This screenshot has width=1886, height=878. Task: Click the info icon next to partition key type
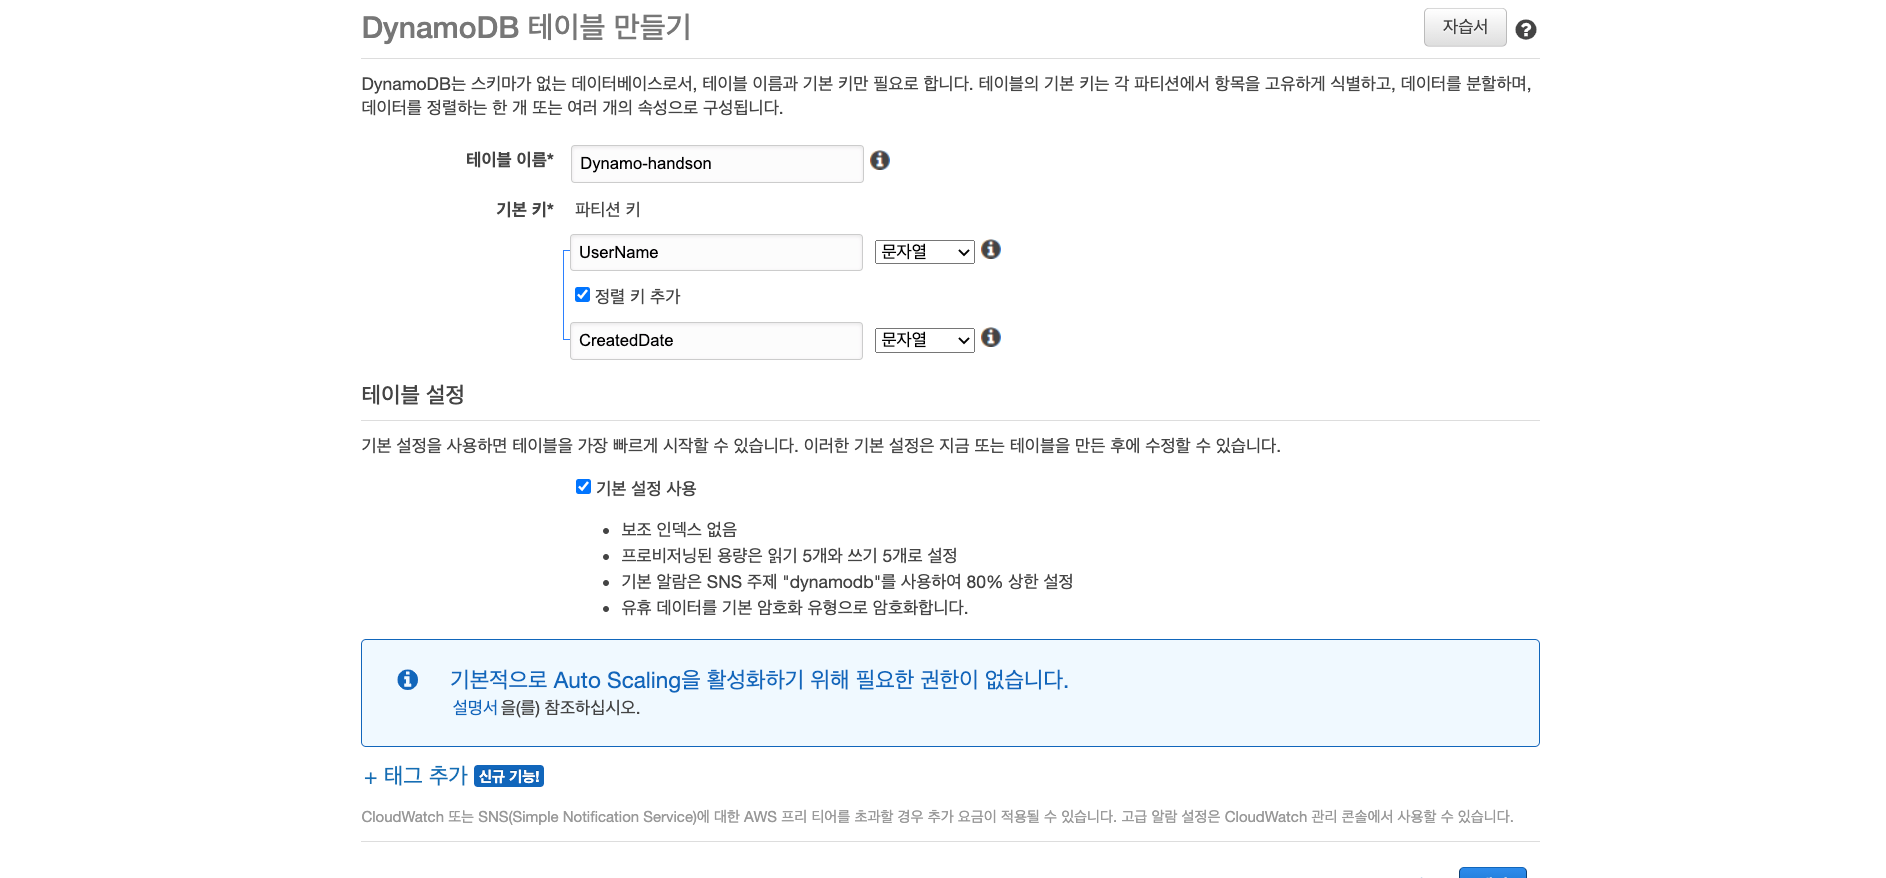pyautogui.click(x=991, y=249)
